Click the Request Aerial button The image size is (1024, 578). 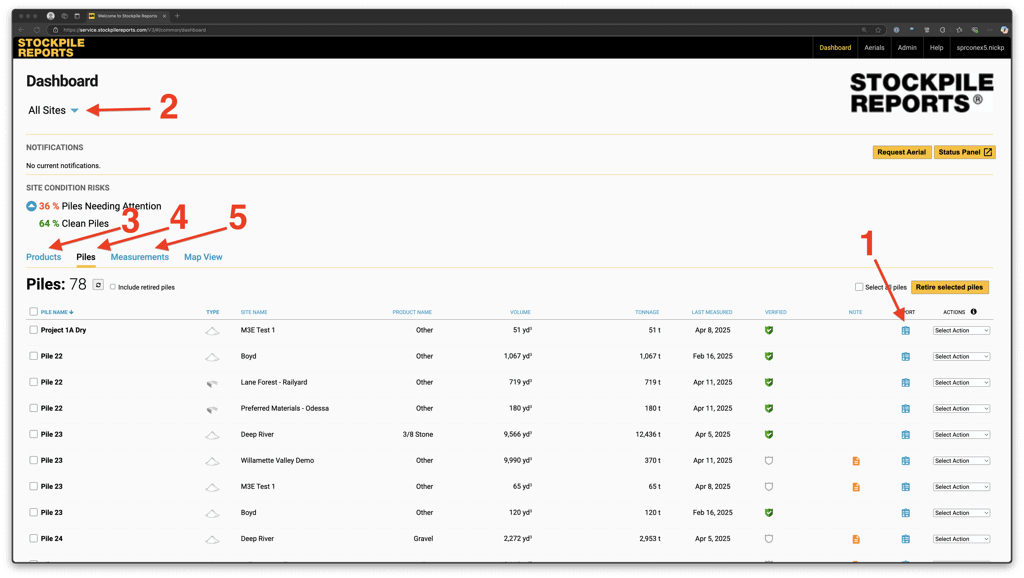tap(901, 152)
